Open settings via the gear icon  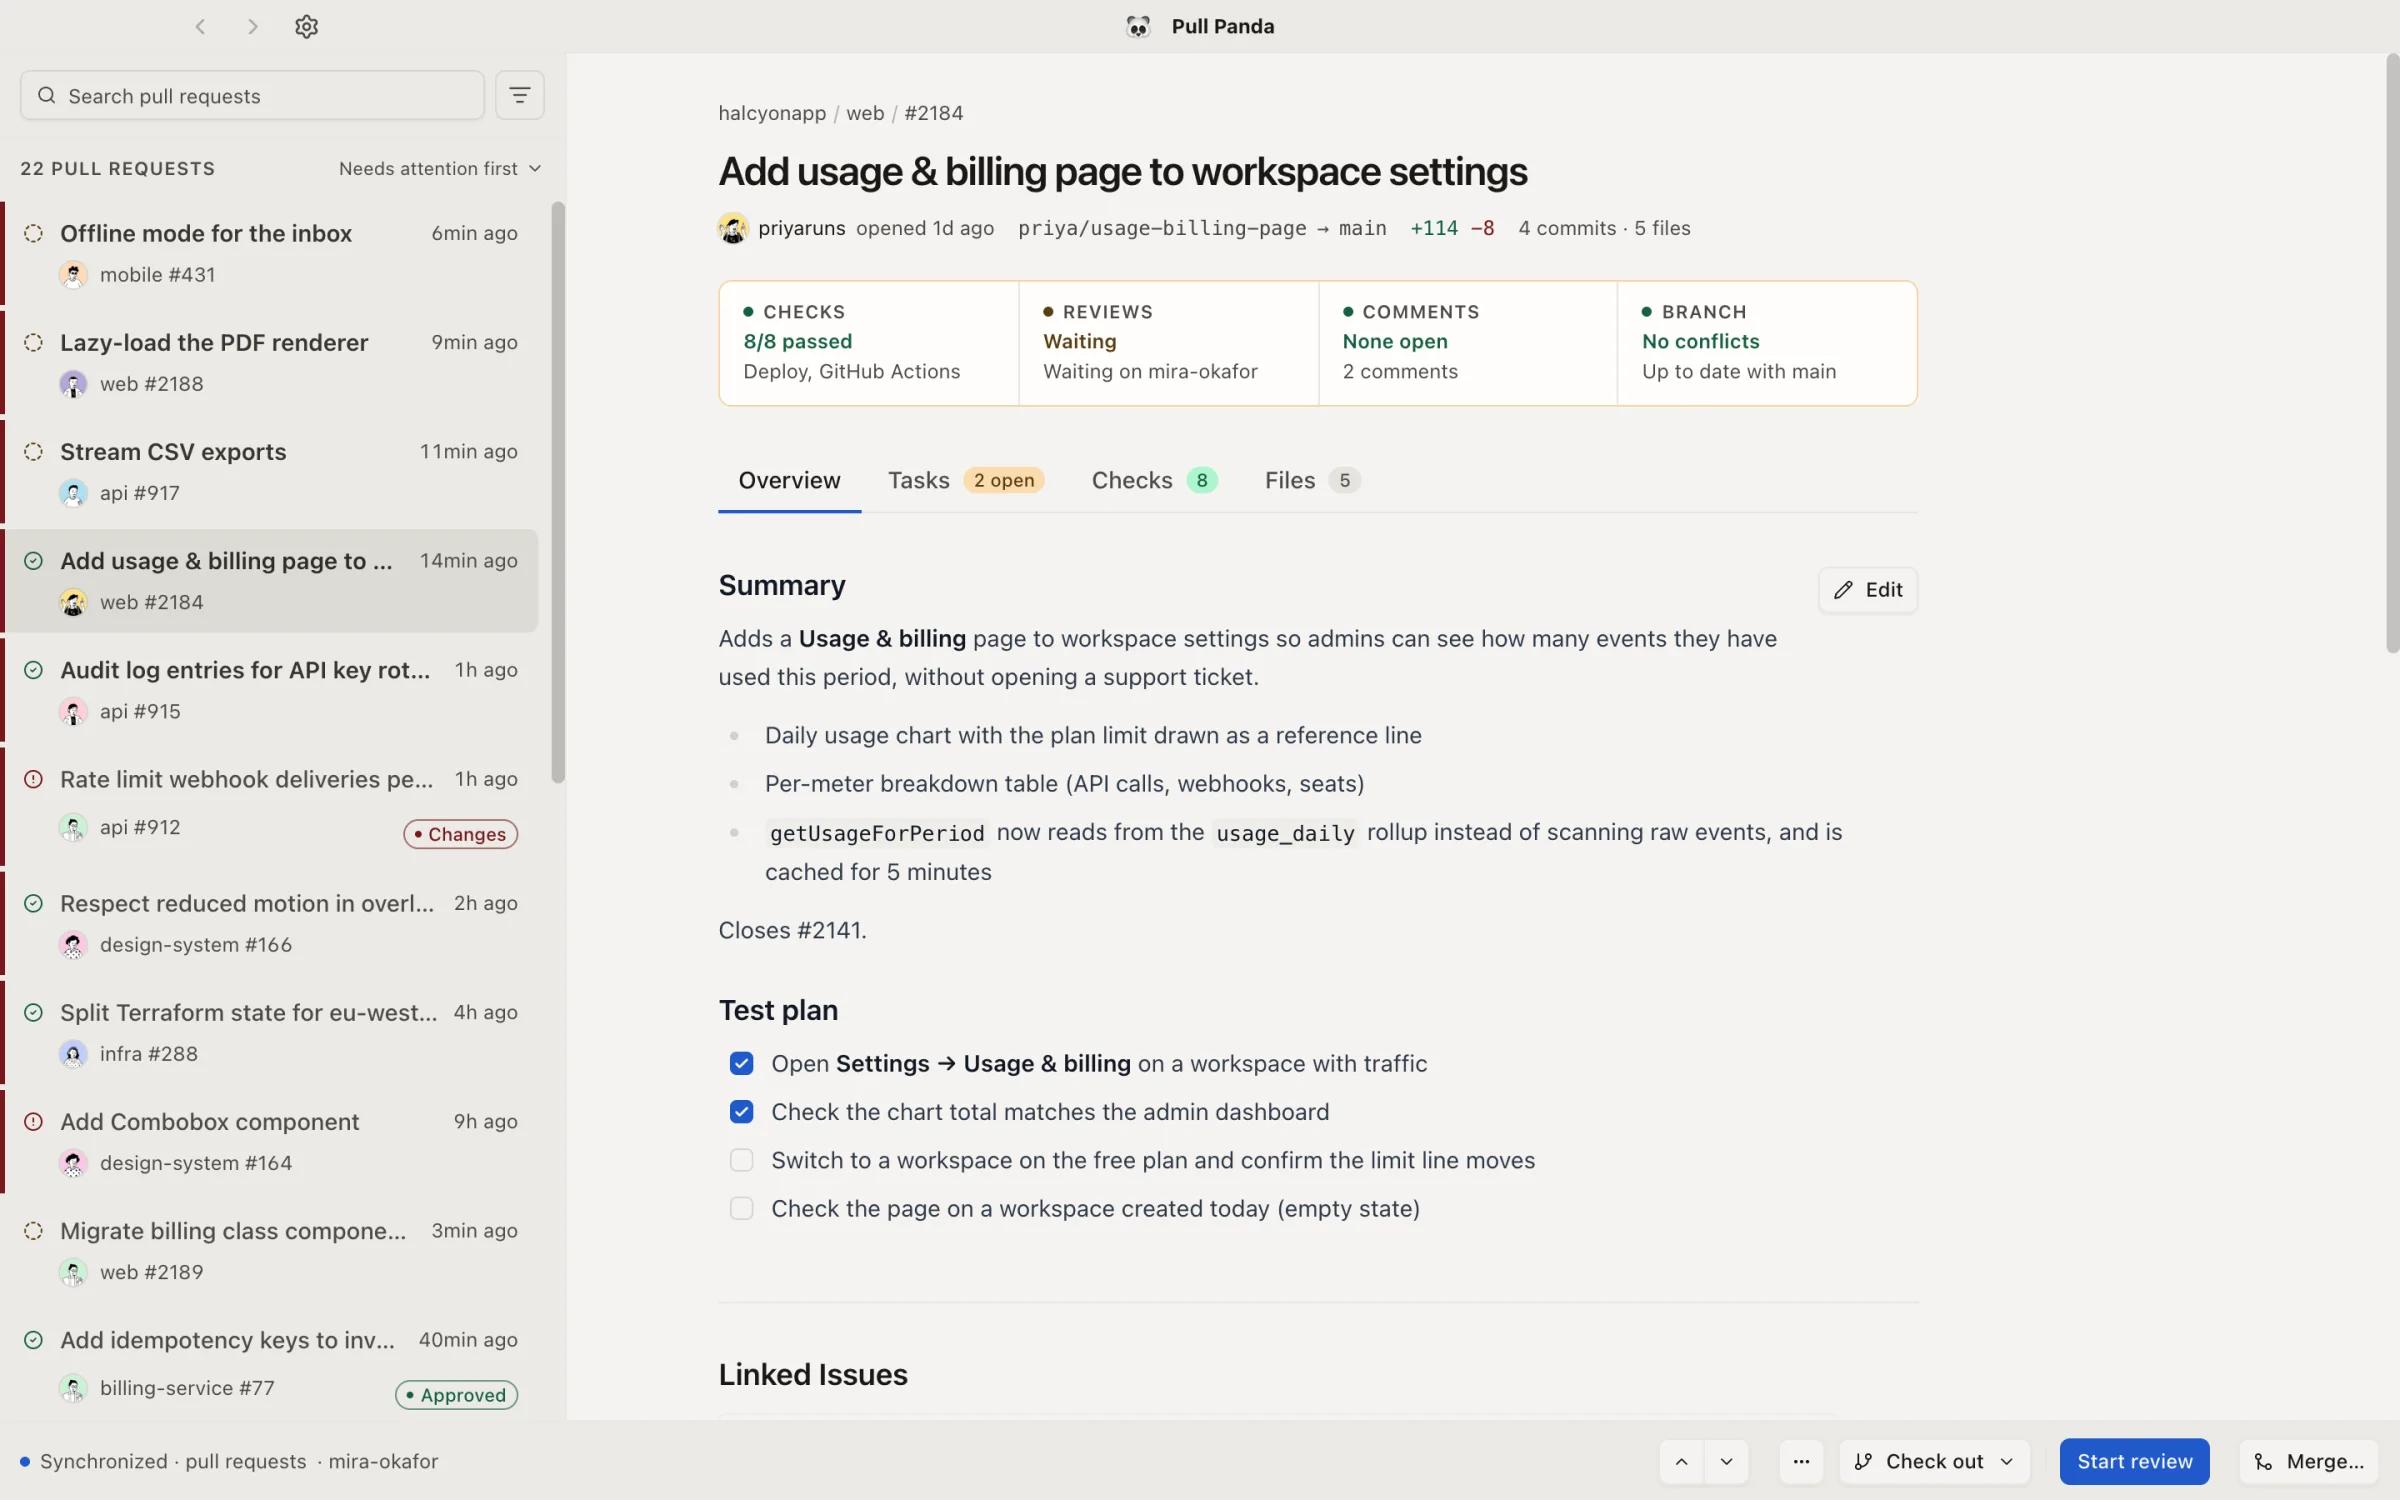click(306, 27)
